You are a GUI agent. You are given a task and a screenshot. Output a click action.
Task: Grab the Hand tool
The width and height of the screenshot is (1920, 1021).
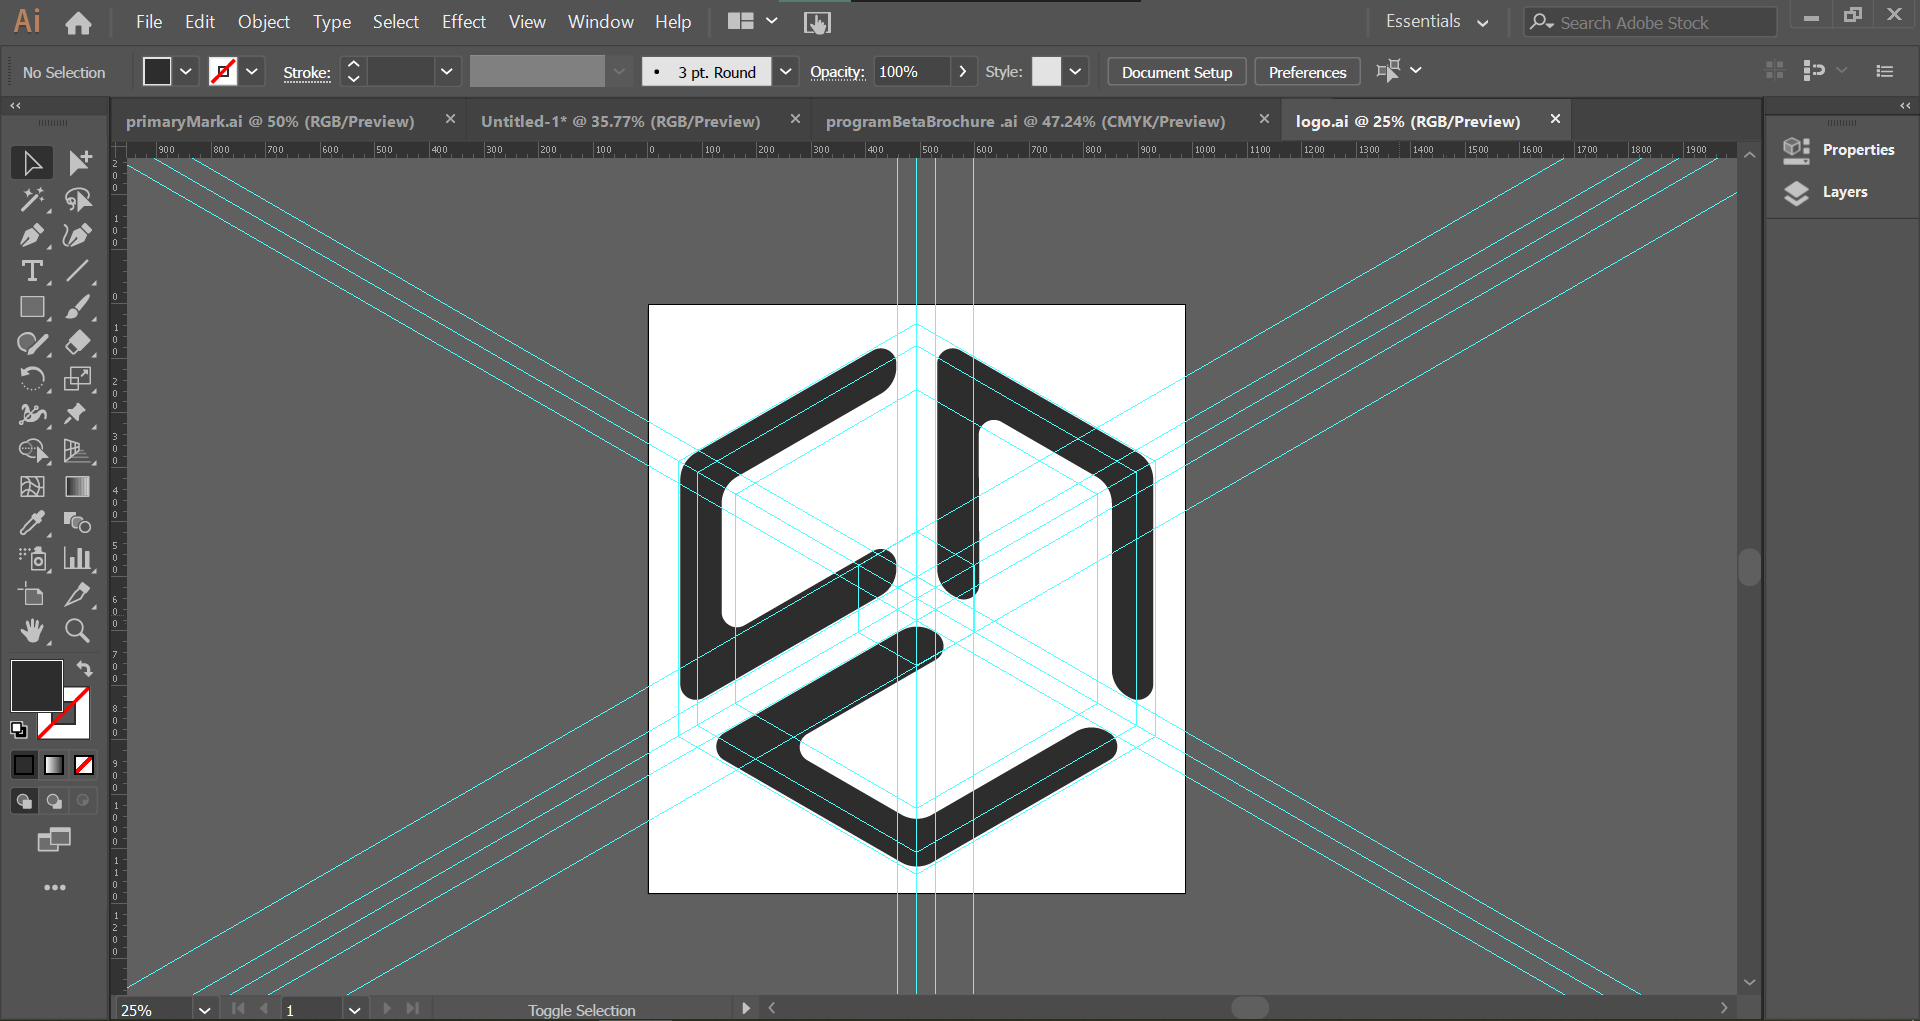pyautogui.click(x=32, y=631)
